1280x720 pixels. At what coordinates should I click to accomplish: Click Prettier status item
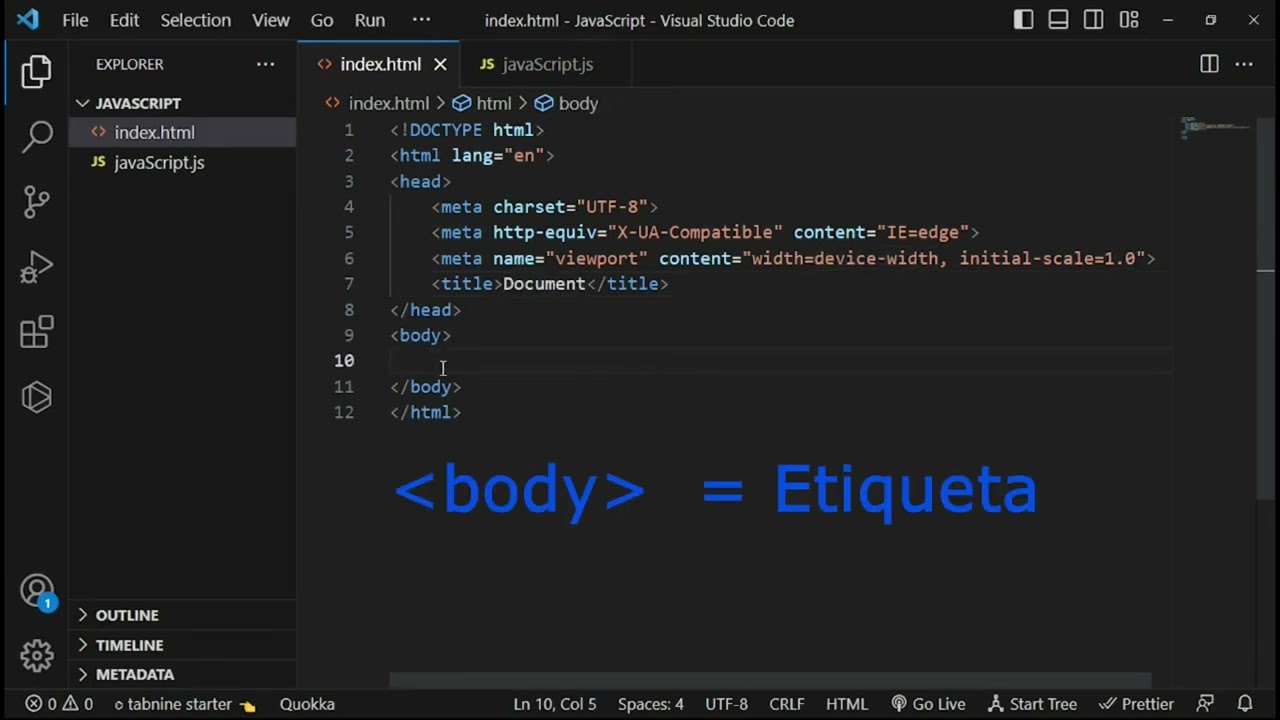[x=1136, y=704]
